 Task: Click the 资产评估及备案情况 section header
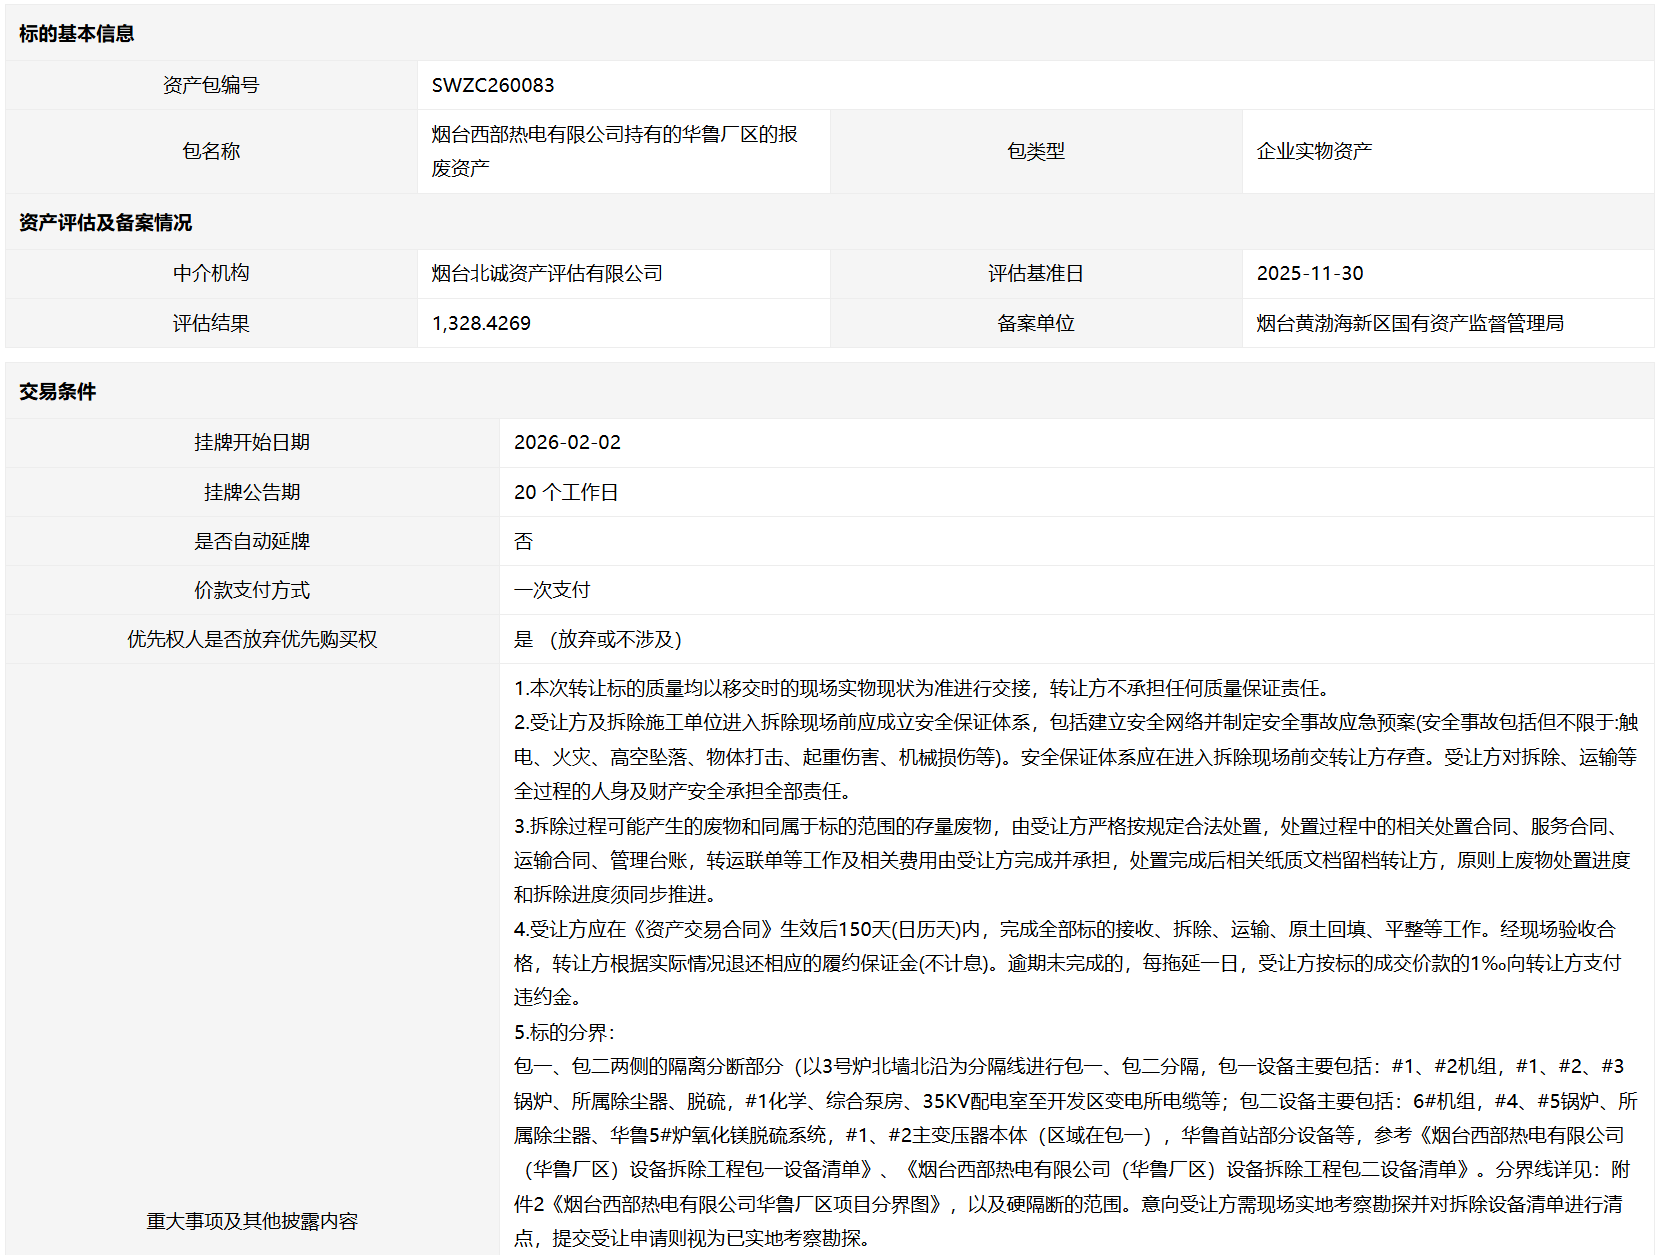pos(105,223)
